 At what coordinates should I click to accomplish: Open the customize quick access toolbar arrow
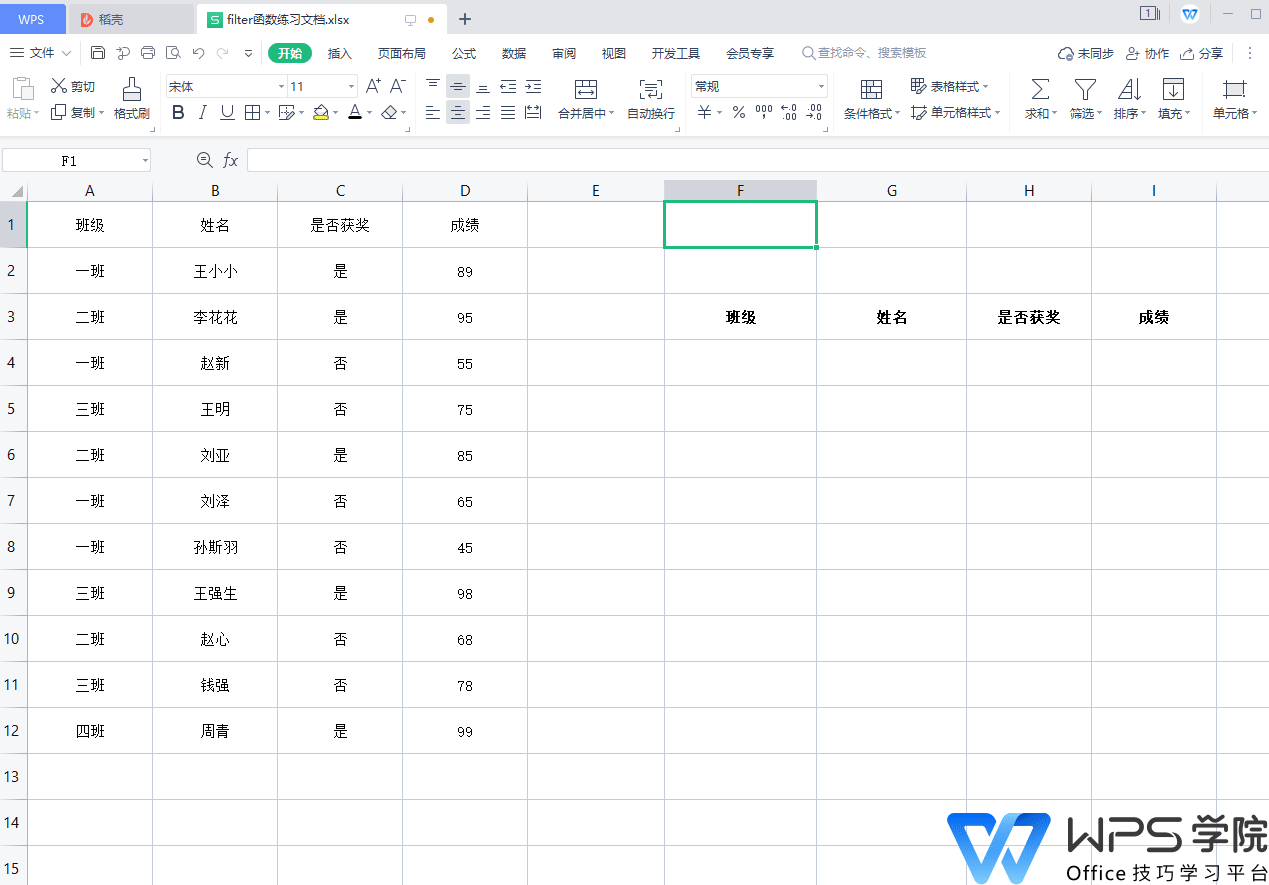click(248, 53)
